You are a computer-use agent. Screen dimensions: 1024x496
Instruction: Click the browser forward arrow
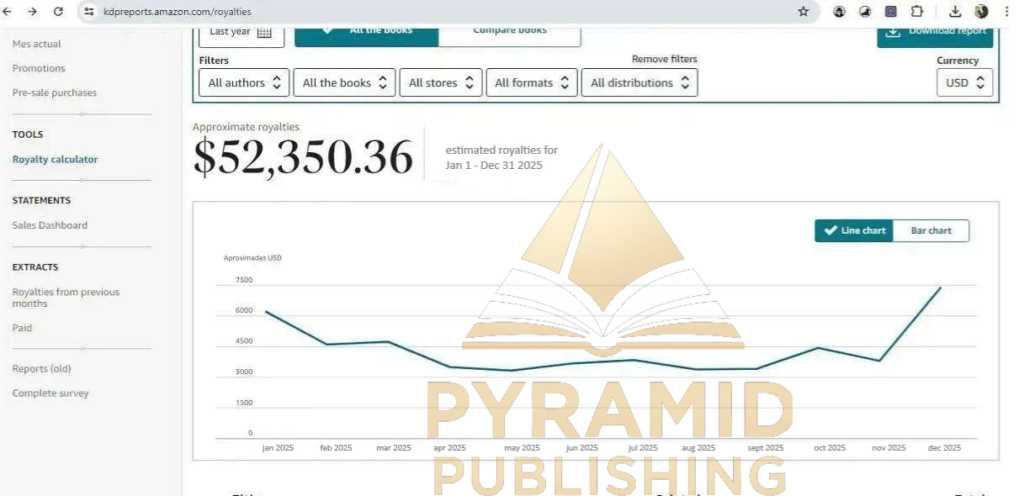[x=33, y=11]
